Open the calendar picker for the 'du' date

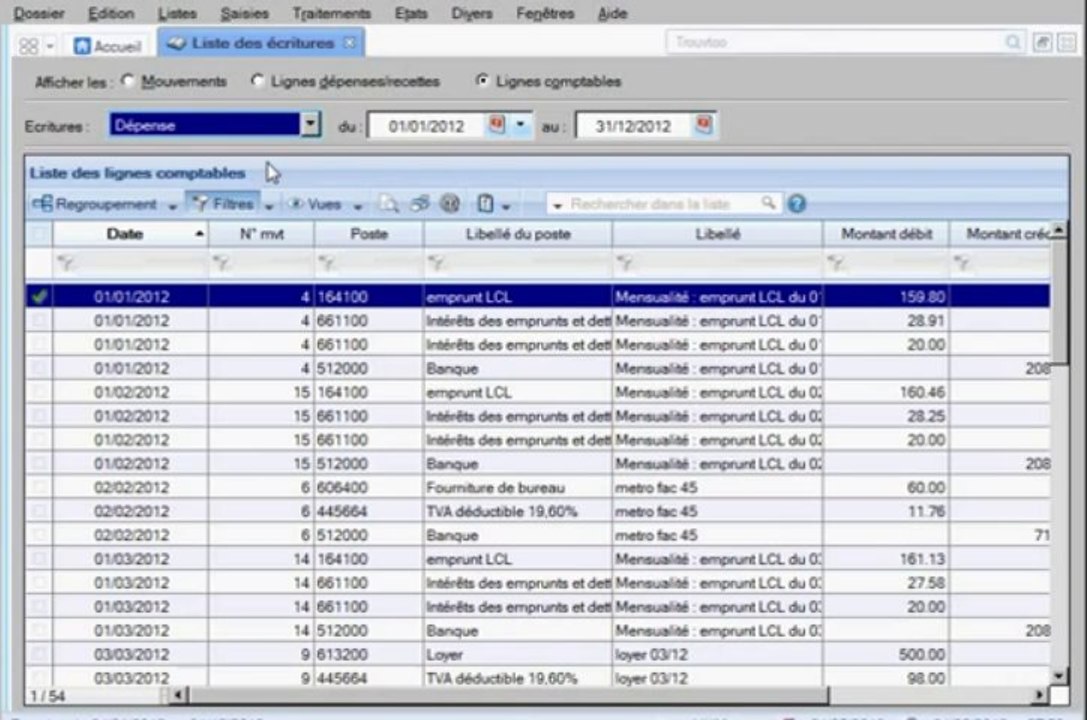click(496, 125)
